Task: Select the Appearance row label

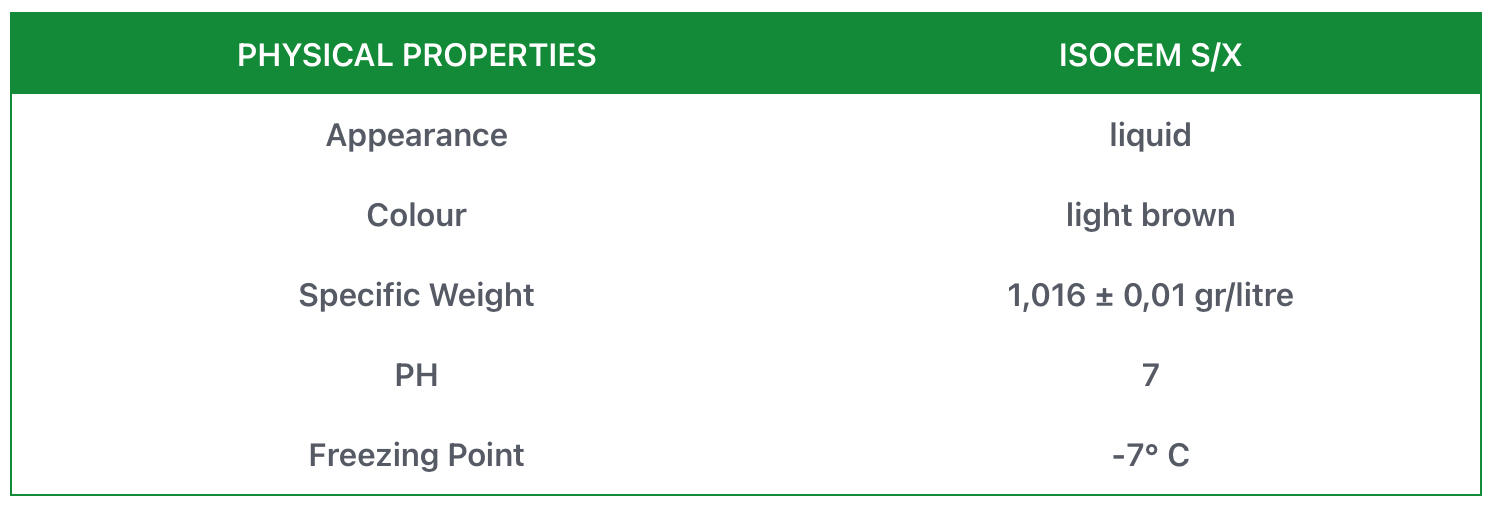Action: tap(416, 135)
